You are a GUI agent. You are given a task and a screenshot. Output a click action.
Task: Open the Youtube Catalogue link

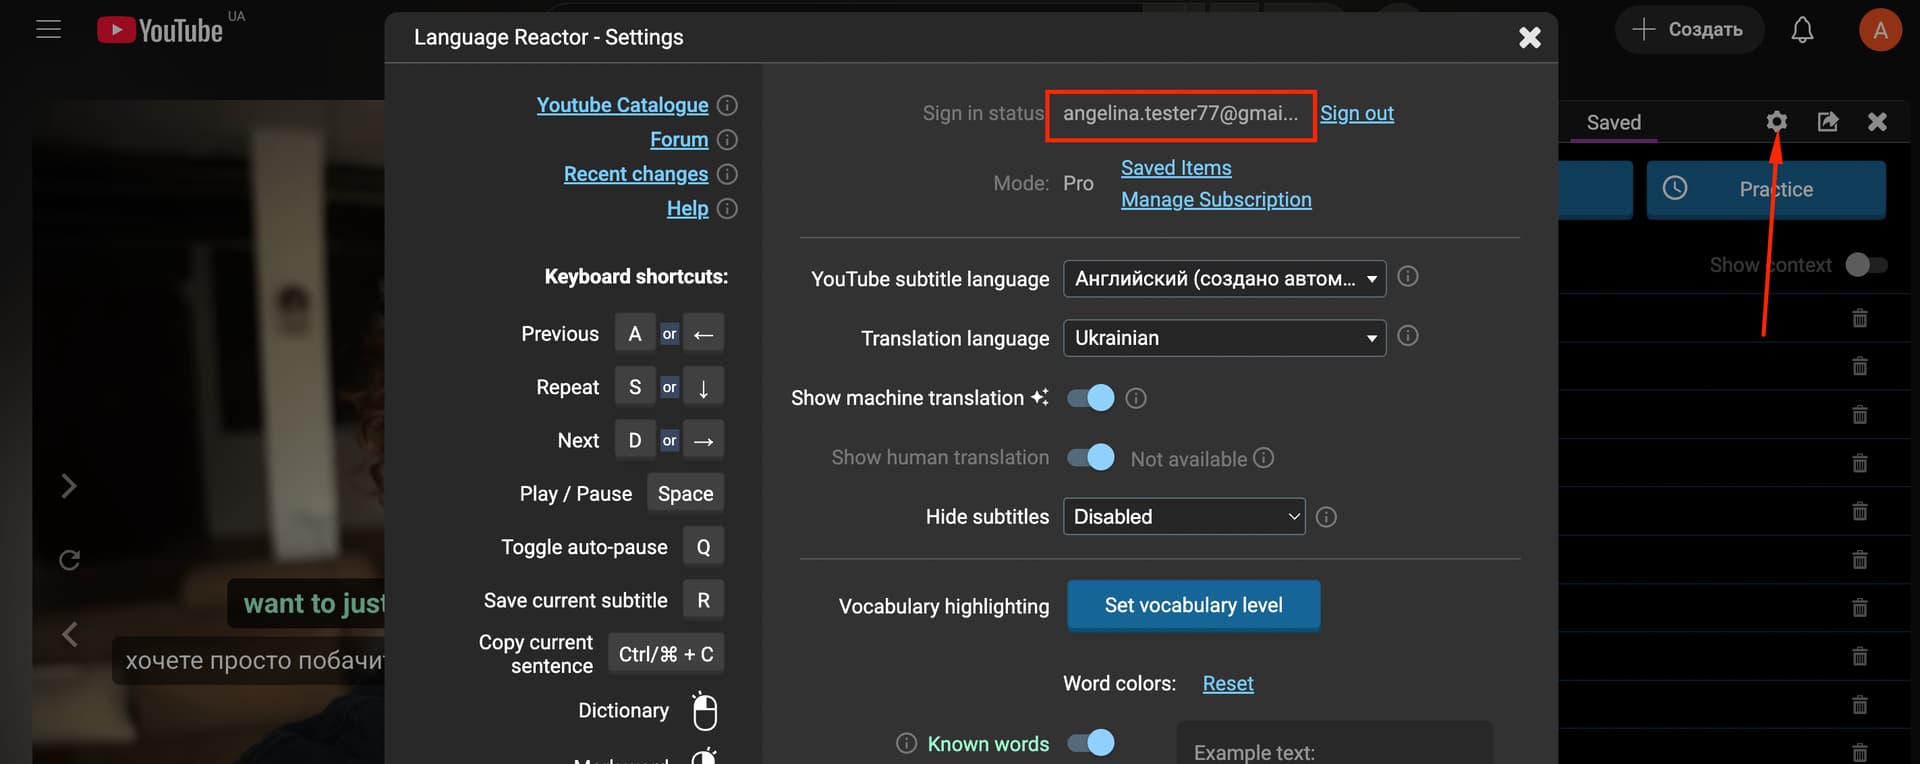click(622, 105)
